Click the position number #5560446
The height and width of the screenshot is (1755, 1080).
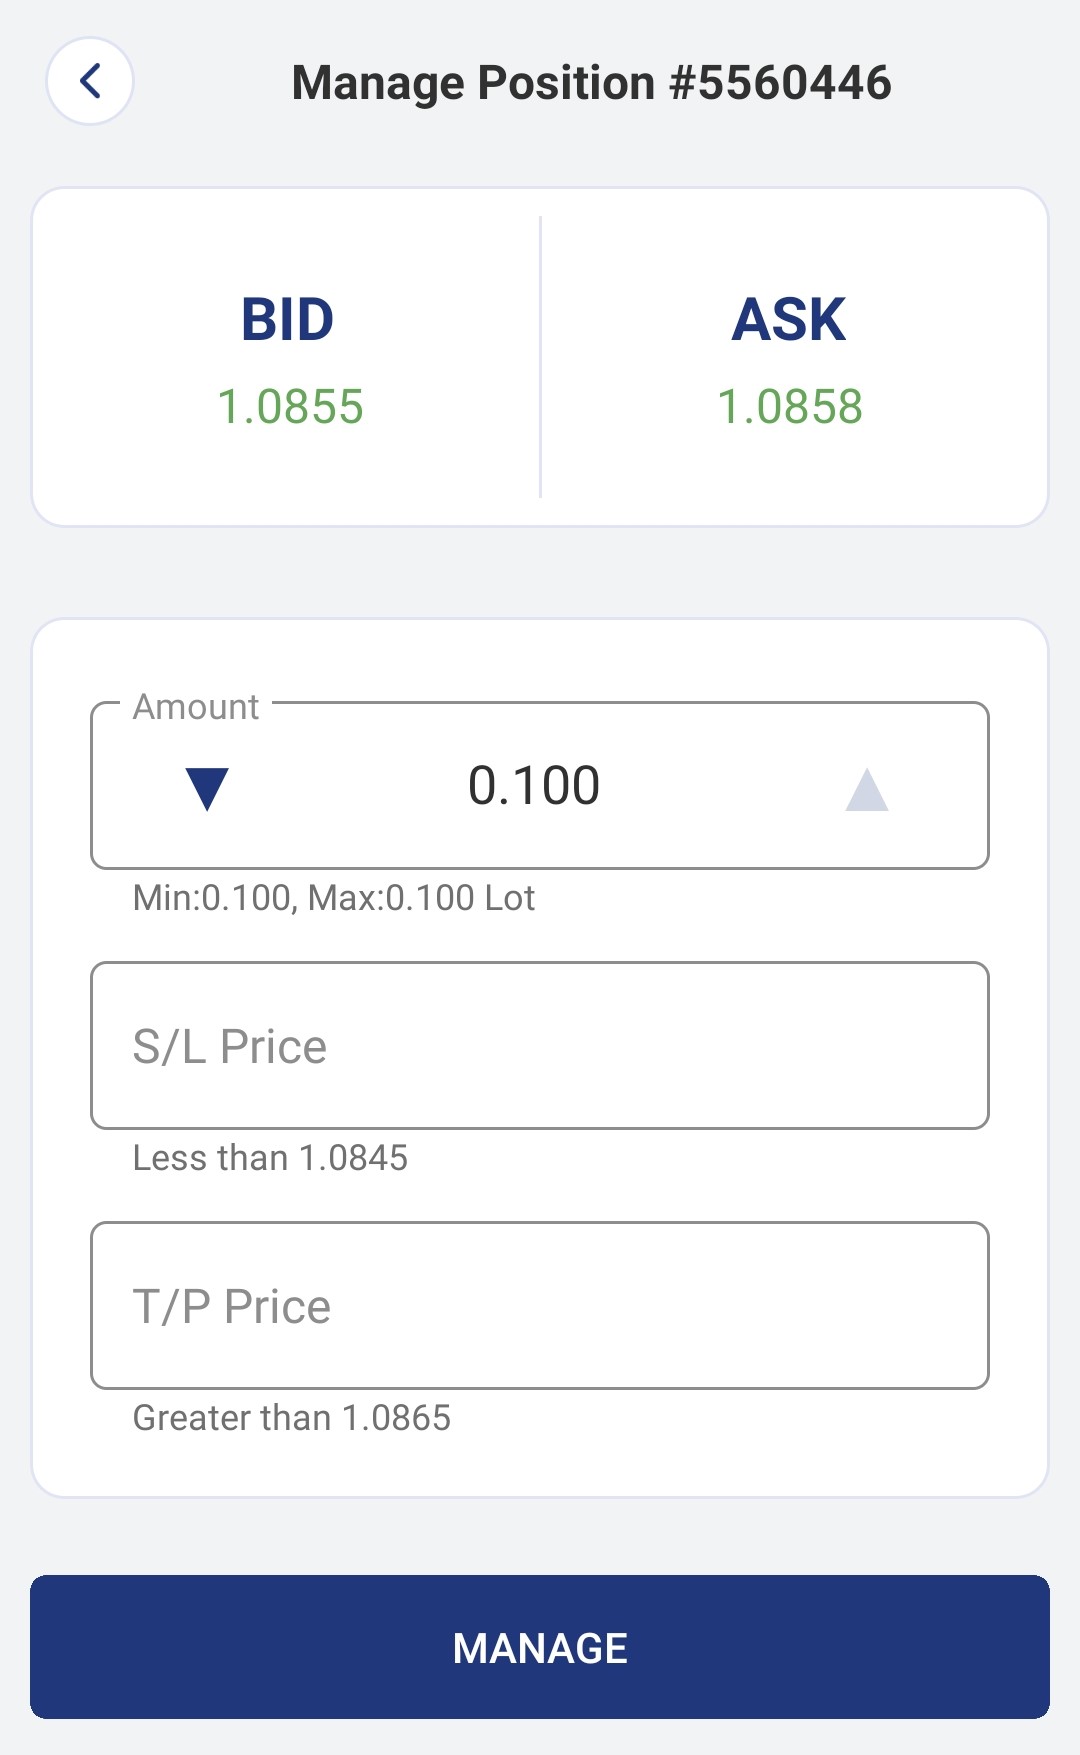click(780, 83)
